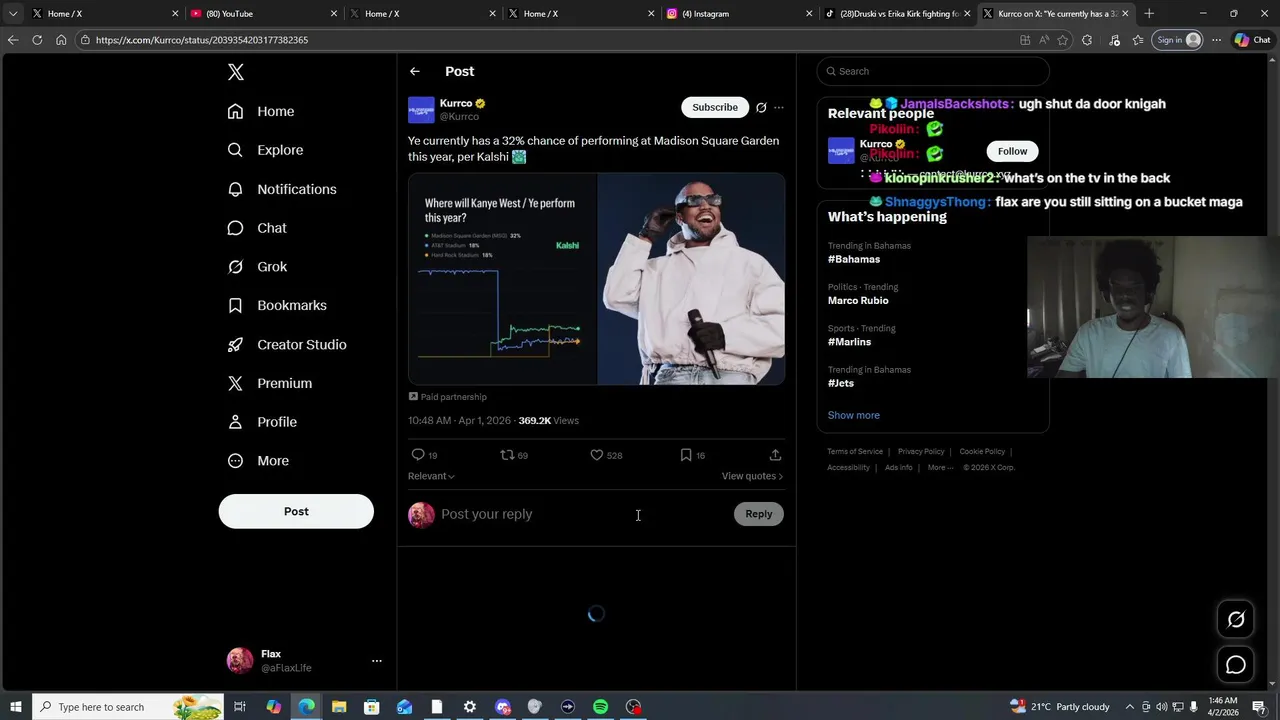This screenshot has height=720, width=1280.
Task: Expand the Relevant replies sort dropdown
Action: point(431,476)
